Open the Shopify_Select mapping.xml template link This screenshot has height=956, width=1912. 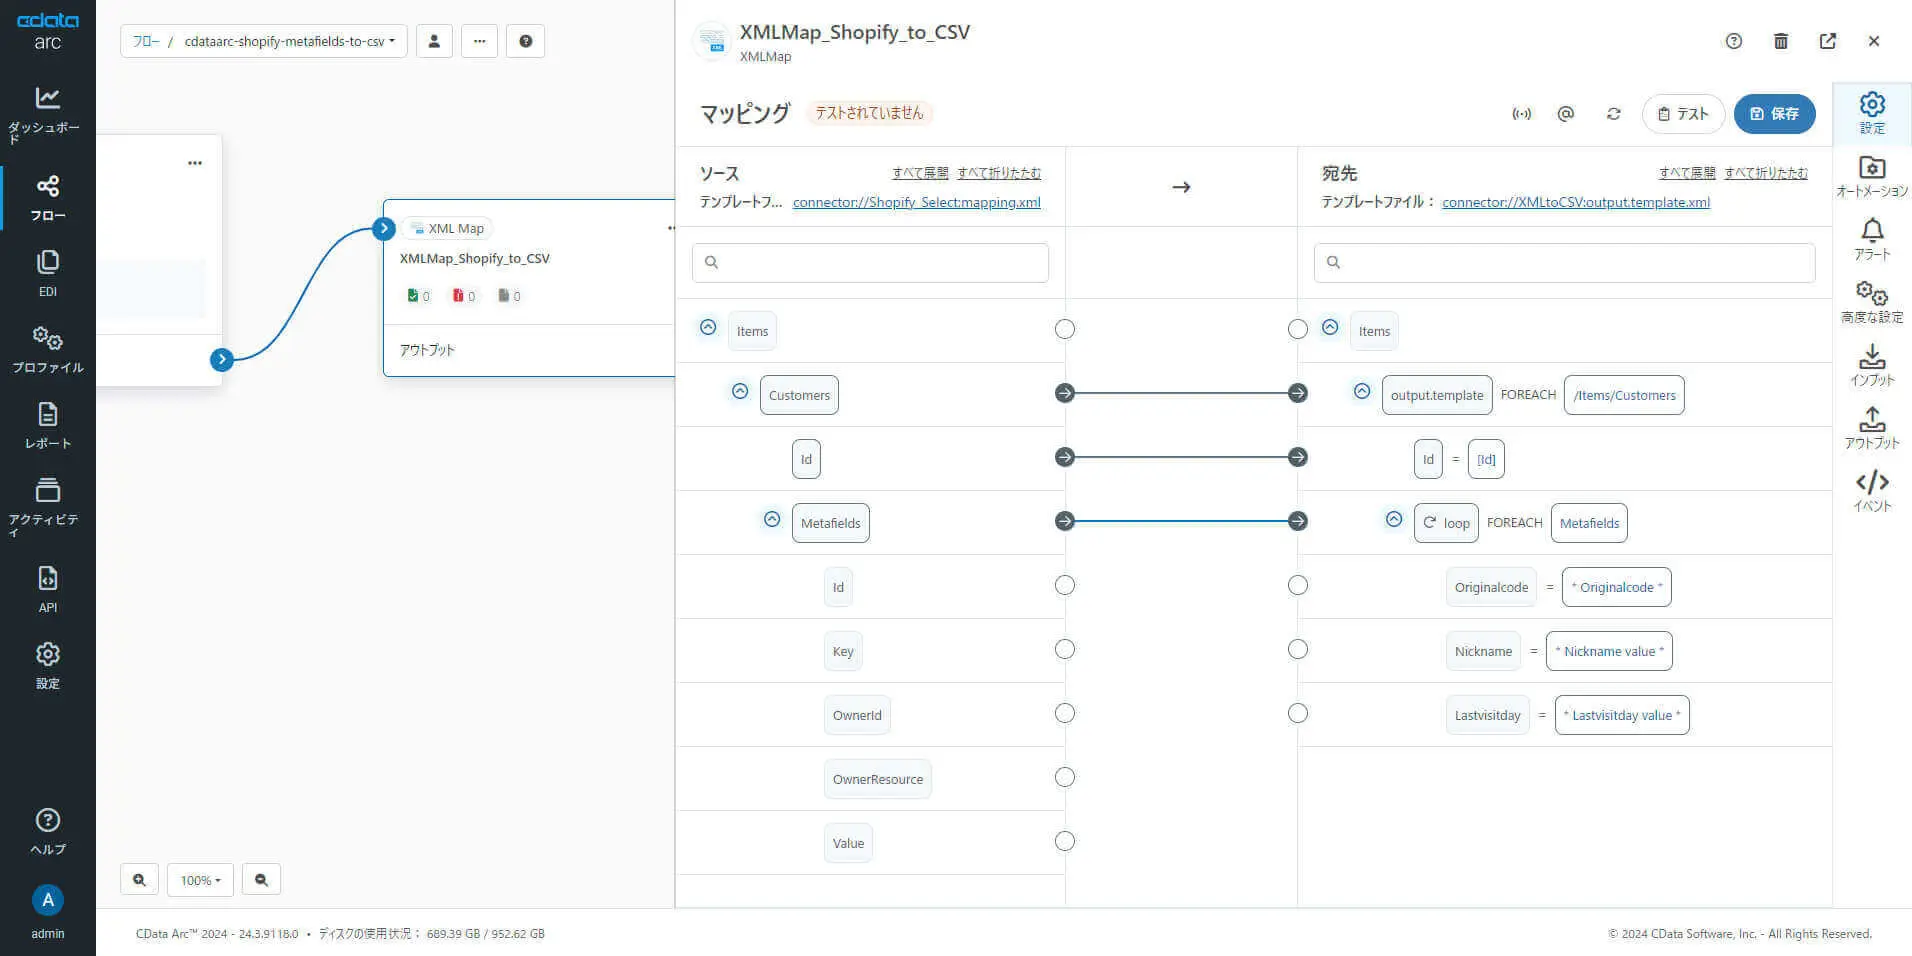coord(916,202)
